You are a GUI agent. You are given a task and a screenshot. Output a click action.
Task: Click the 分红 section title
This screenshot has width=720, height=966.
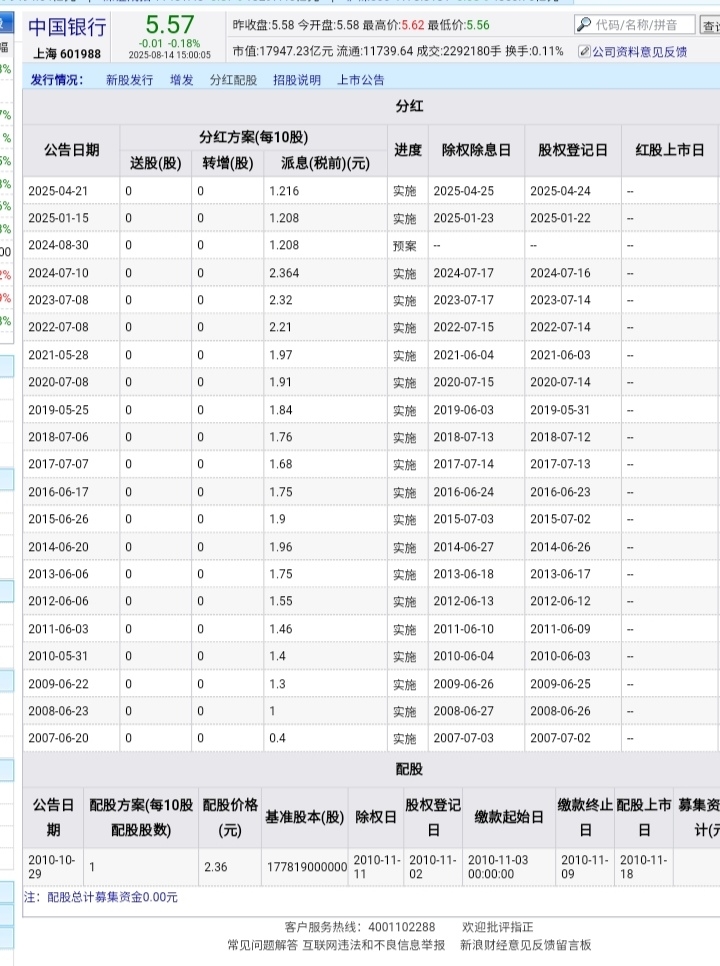[410, 106]
